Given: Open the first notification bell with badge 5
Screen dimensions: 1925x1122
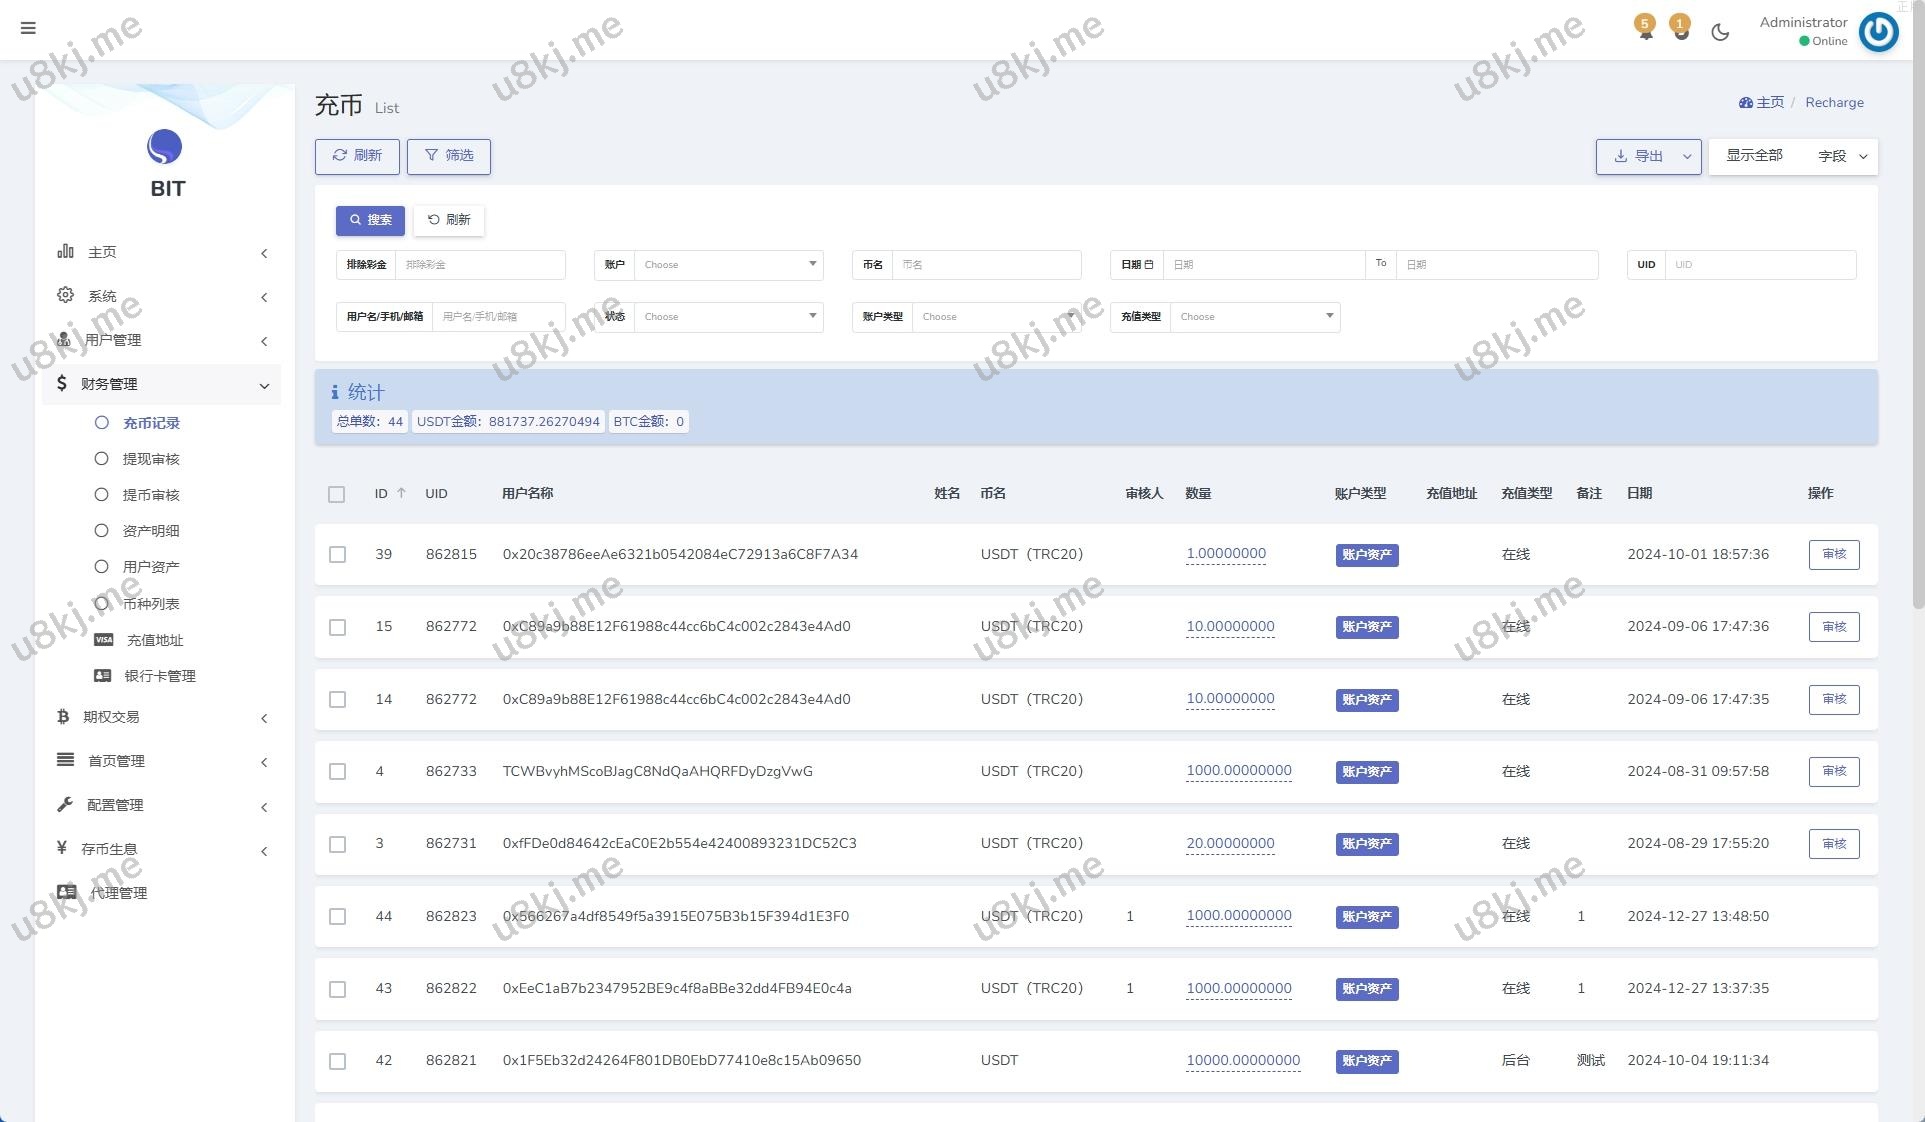Looking at the screenshot, I should 1645,30.
